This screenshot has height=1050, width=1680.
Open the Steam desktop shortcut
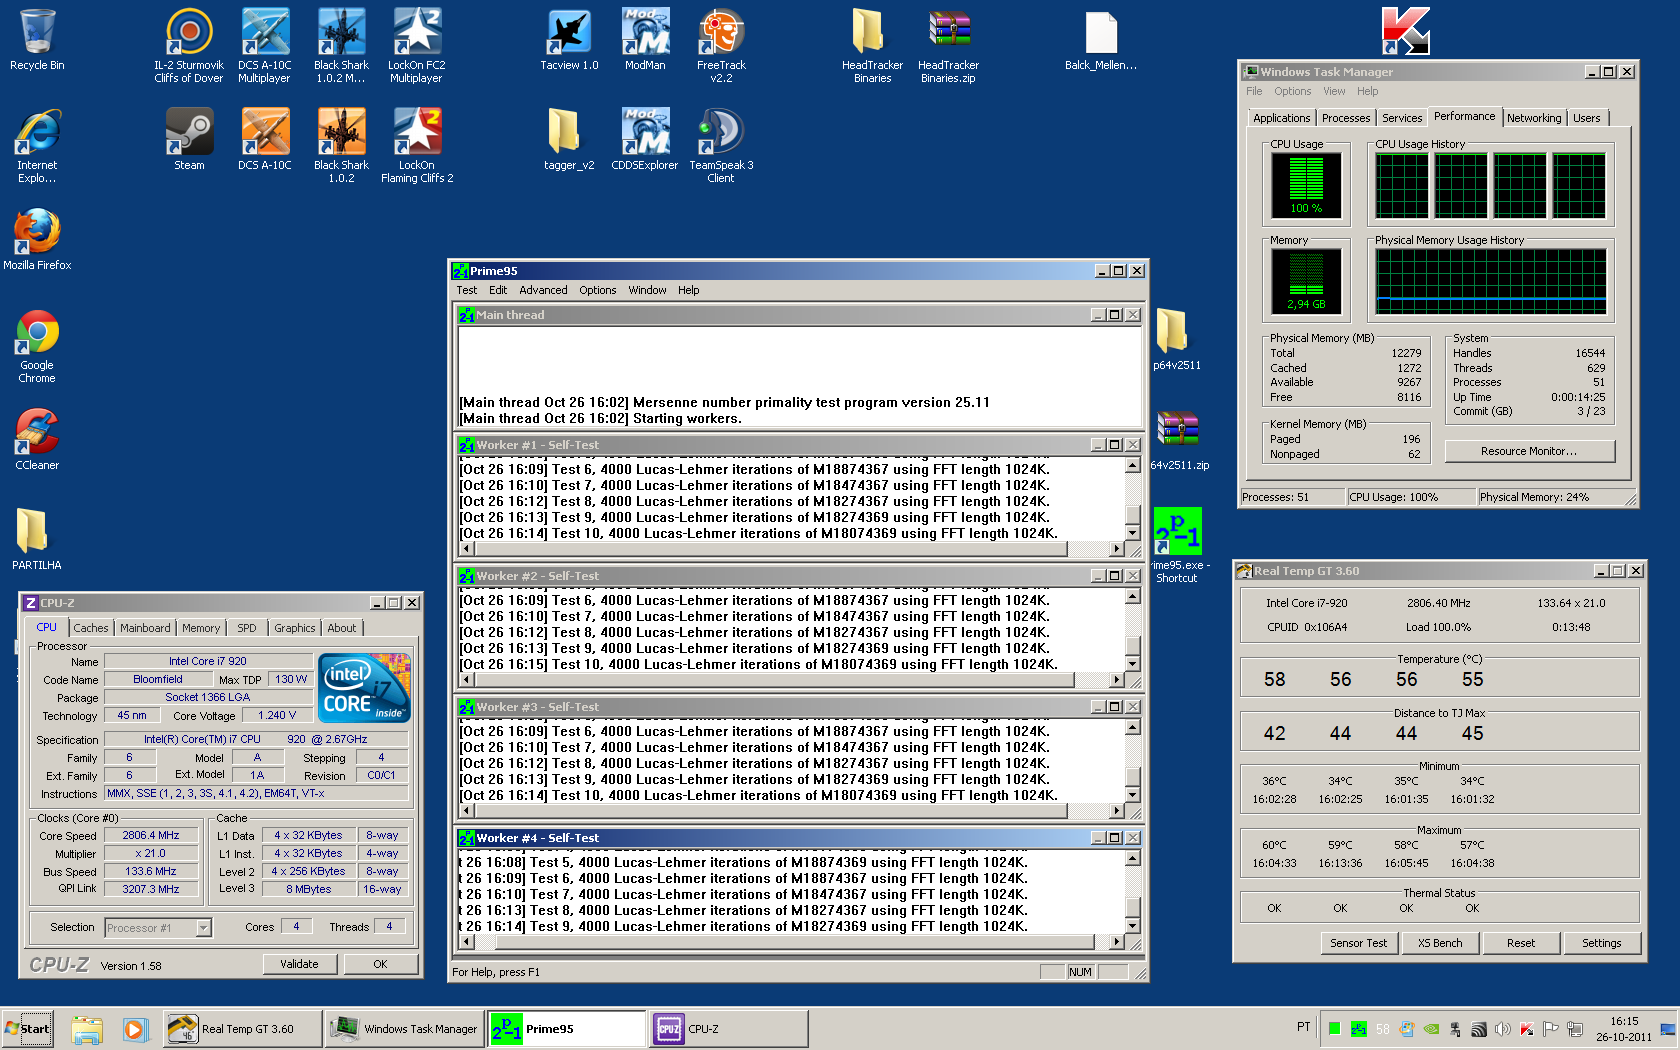[x=189, y=139]
